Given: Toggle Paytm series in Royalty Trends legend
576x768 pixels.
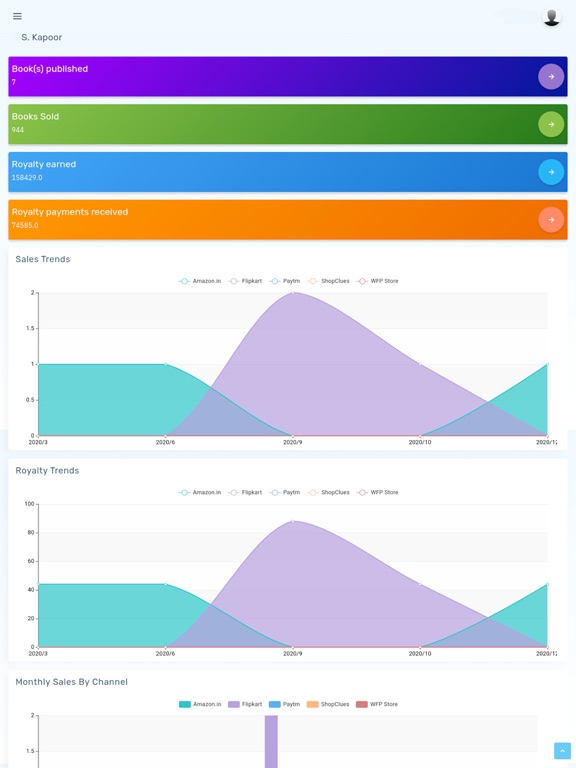Looking at the screenshot, I should 285,492.
